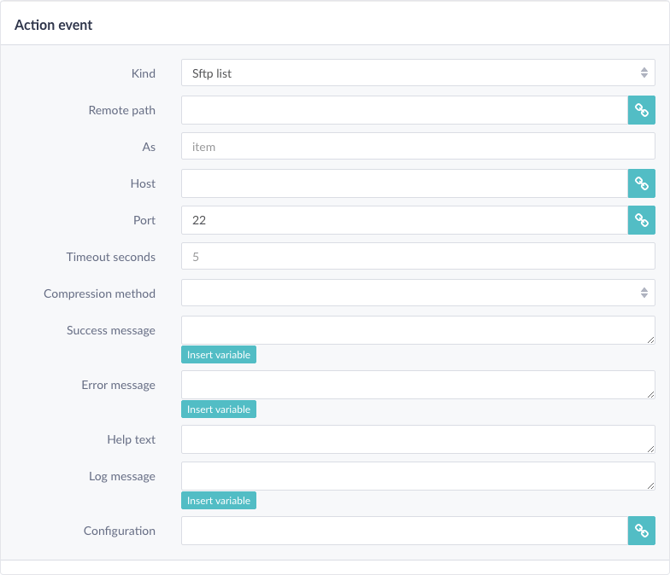The image size is (670, 575).
Task: Focus the Configuration input field
Action: point(404,531)
